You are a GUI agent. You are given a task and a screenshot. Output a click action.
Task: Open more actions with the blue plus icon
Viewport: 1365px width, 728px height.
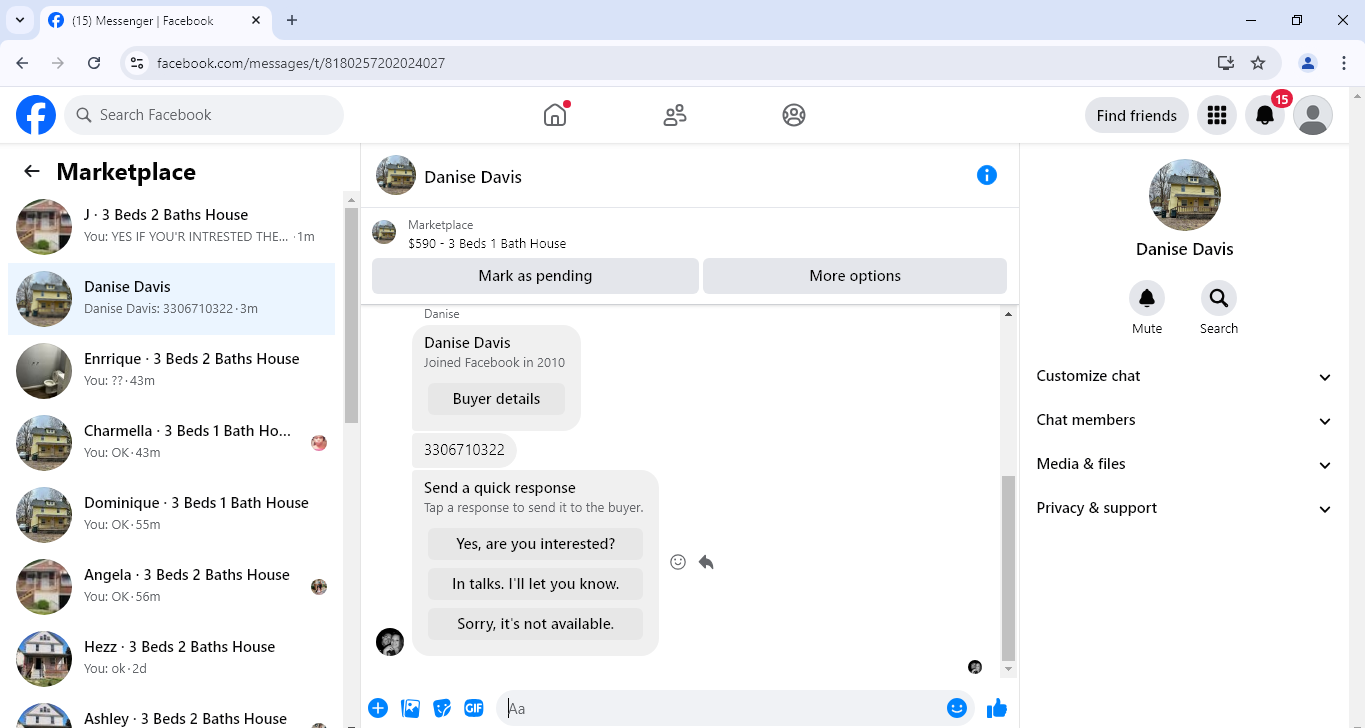tap(378, 708)
